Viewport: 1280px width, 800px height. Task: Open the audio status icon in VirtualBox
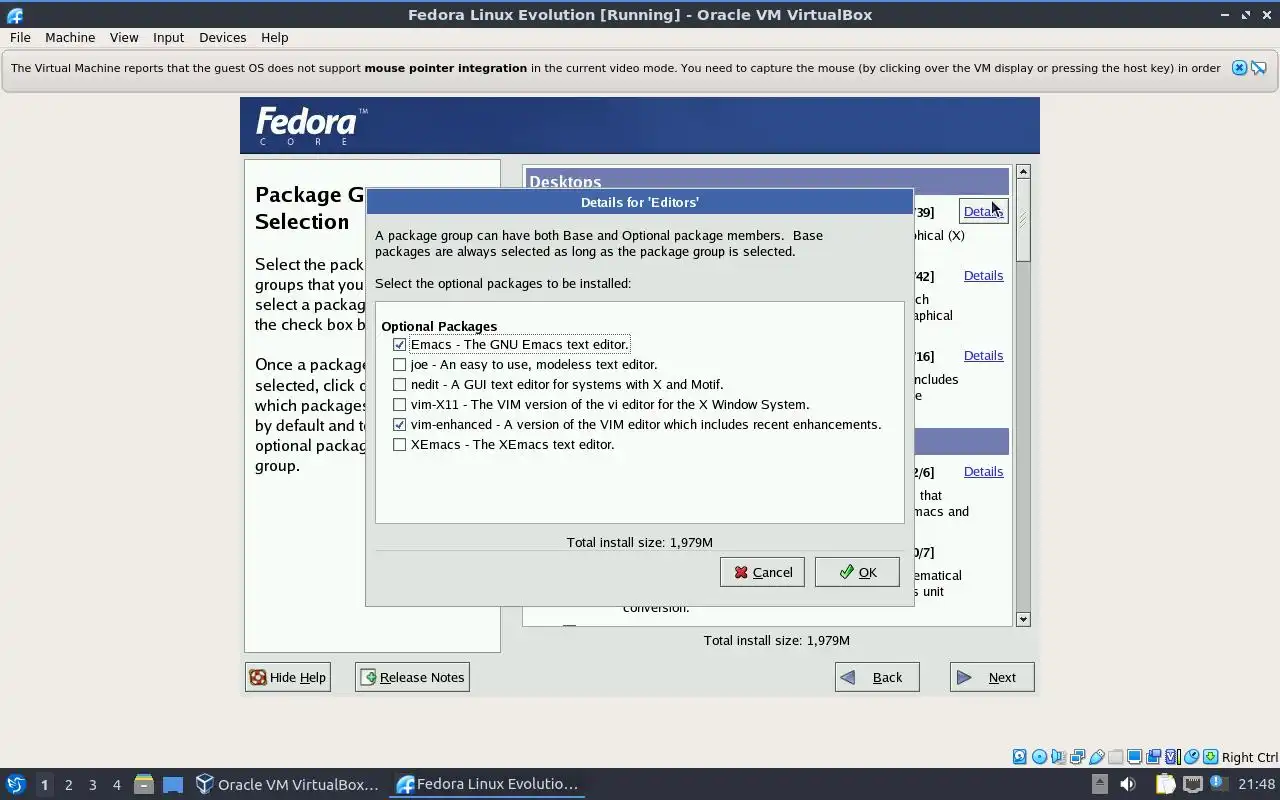coord(1058,757)
